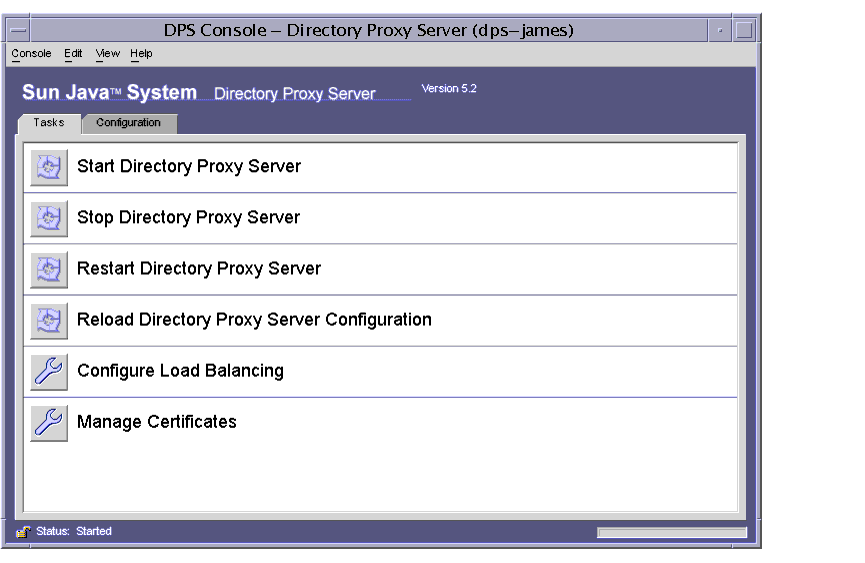Image resolution: width=865 pixels, height=563 pixels.
Task: Minimize the DPS Console window
Action: [720, 30]
